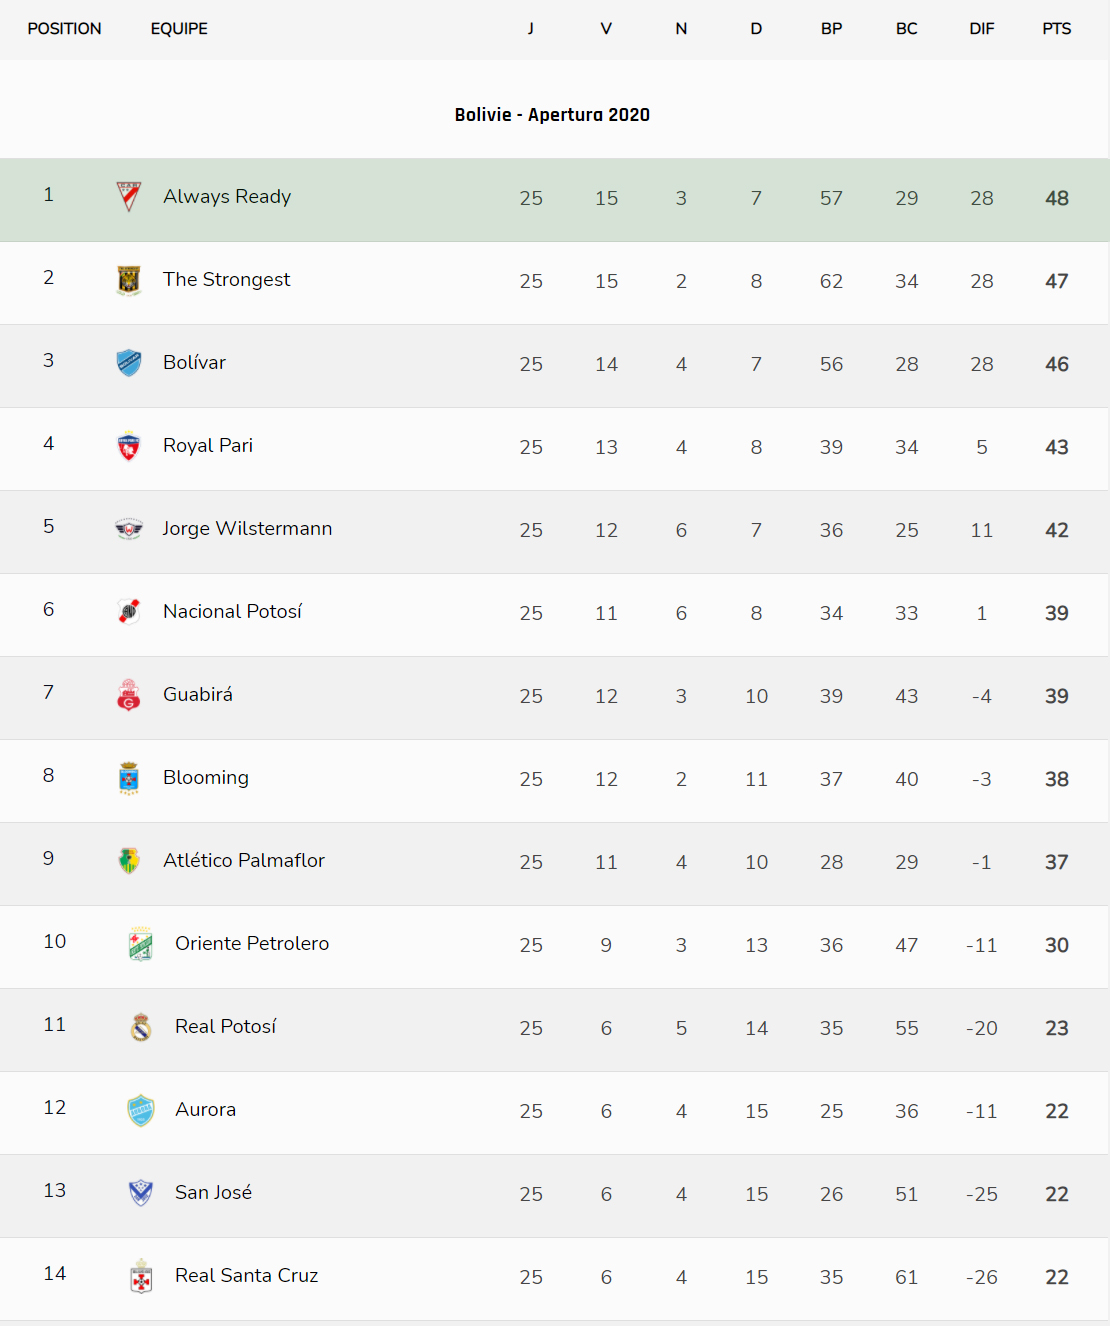The width and height of the screenshot is (1110, 1326).
Task: Click the Jorge Wilstermann winged logo
Action: pos(129,529)
